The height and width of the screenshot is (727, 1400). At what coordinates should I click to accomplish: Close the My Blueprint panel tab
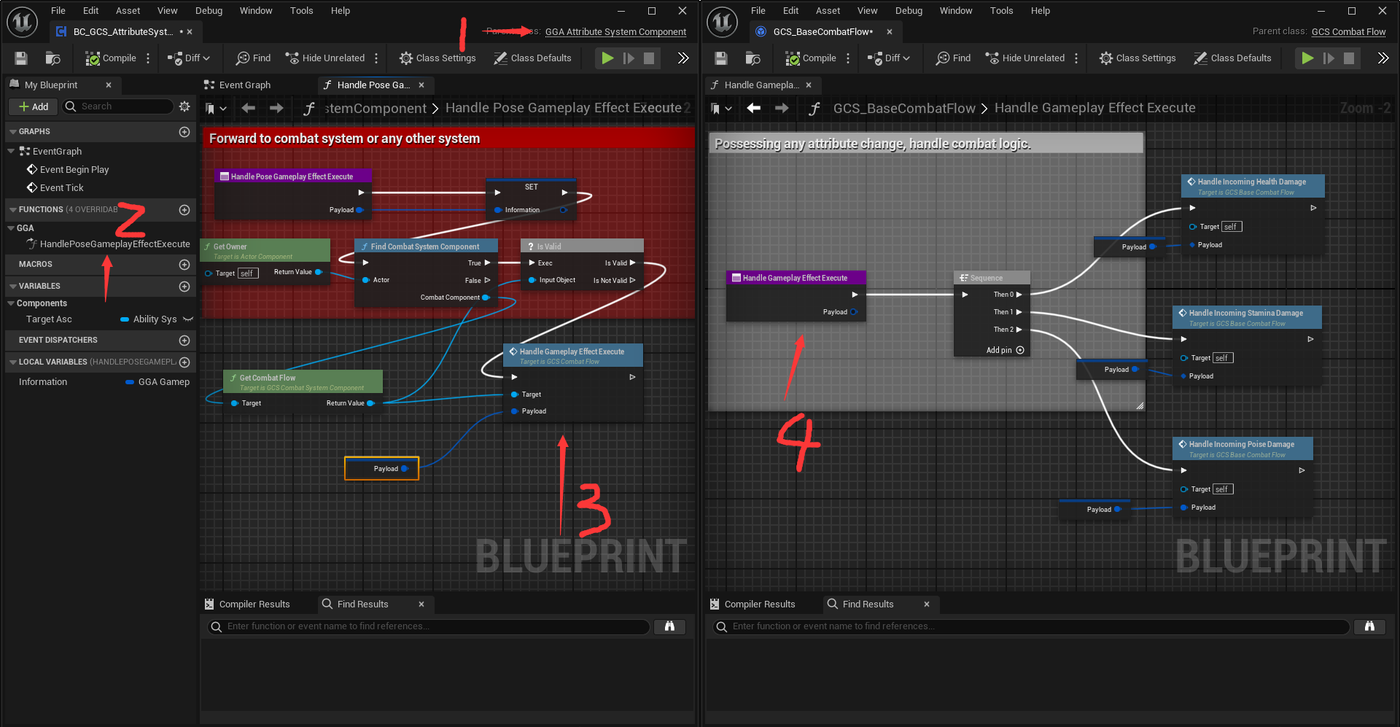[108, 85]
